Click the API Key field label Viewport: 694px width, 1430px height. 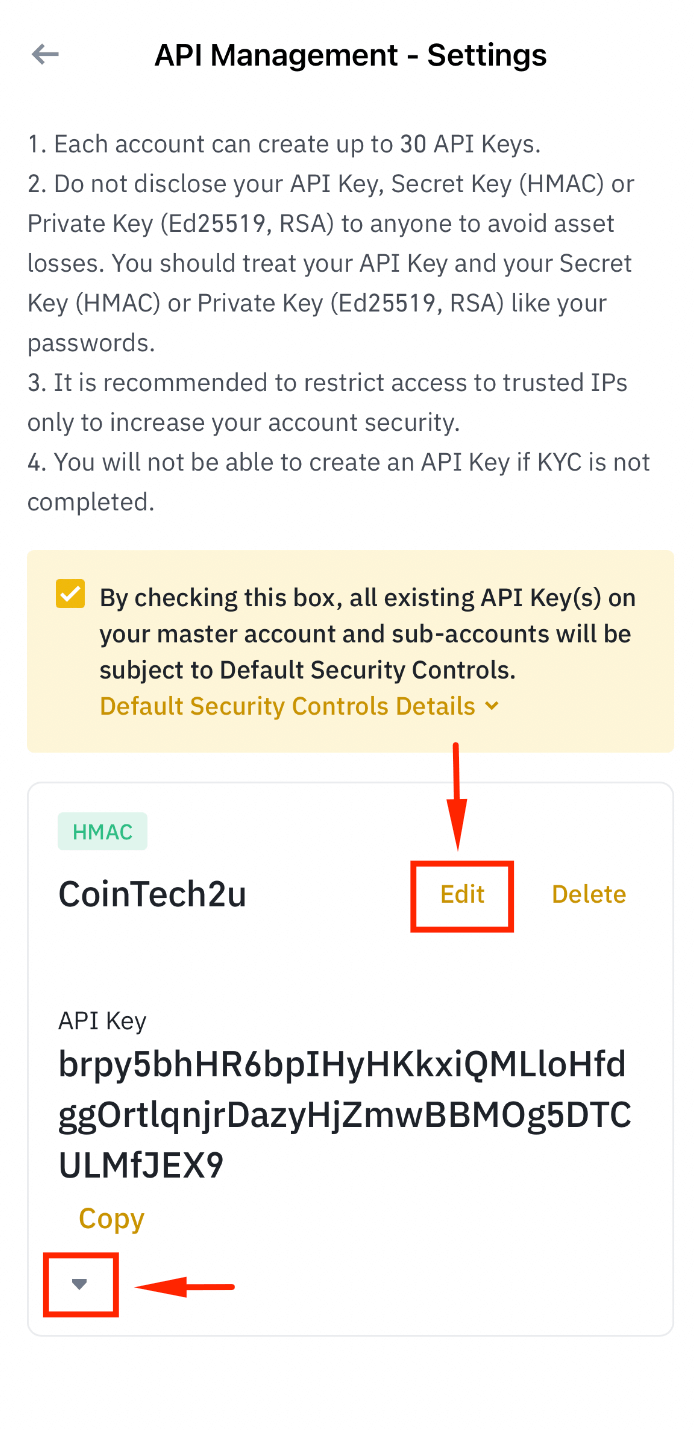(x=101, y=1021)
